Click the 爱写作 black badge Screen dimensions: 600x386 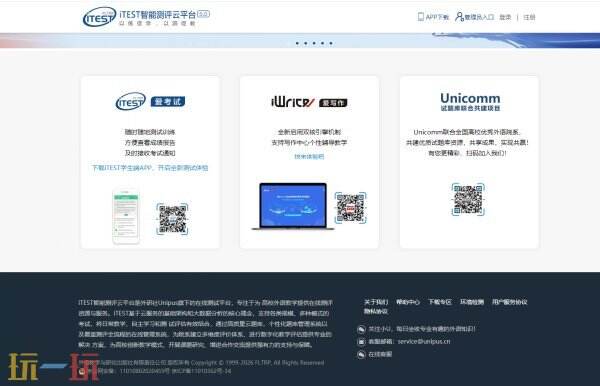(x=333, y=103)
